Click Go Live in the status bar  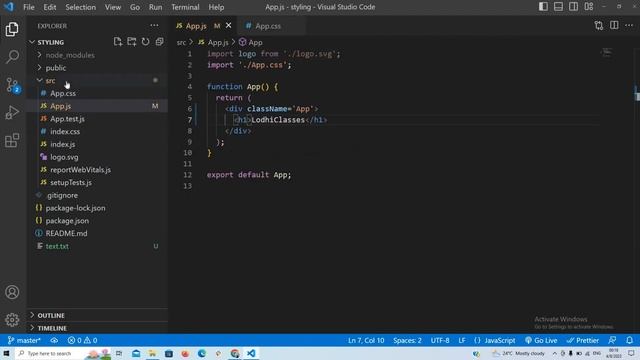point(541,340)
